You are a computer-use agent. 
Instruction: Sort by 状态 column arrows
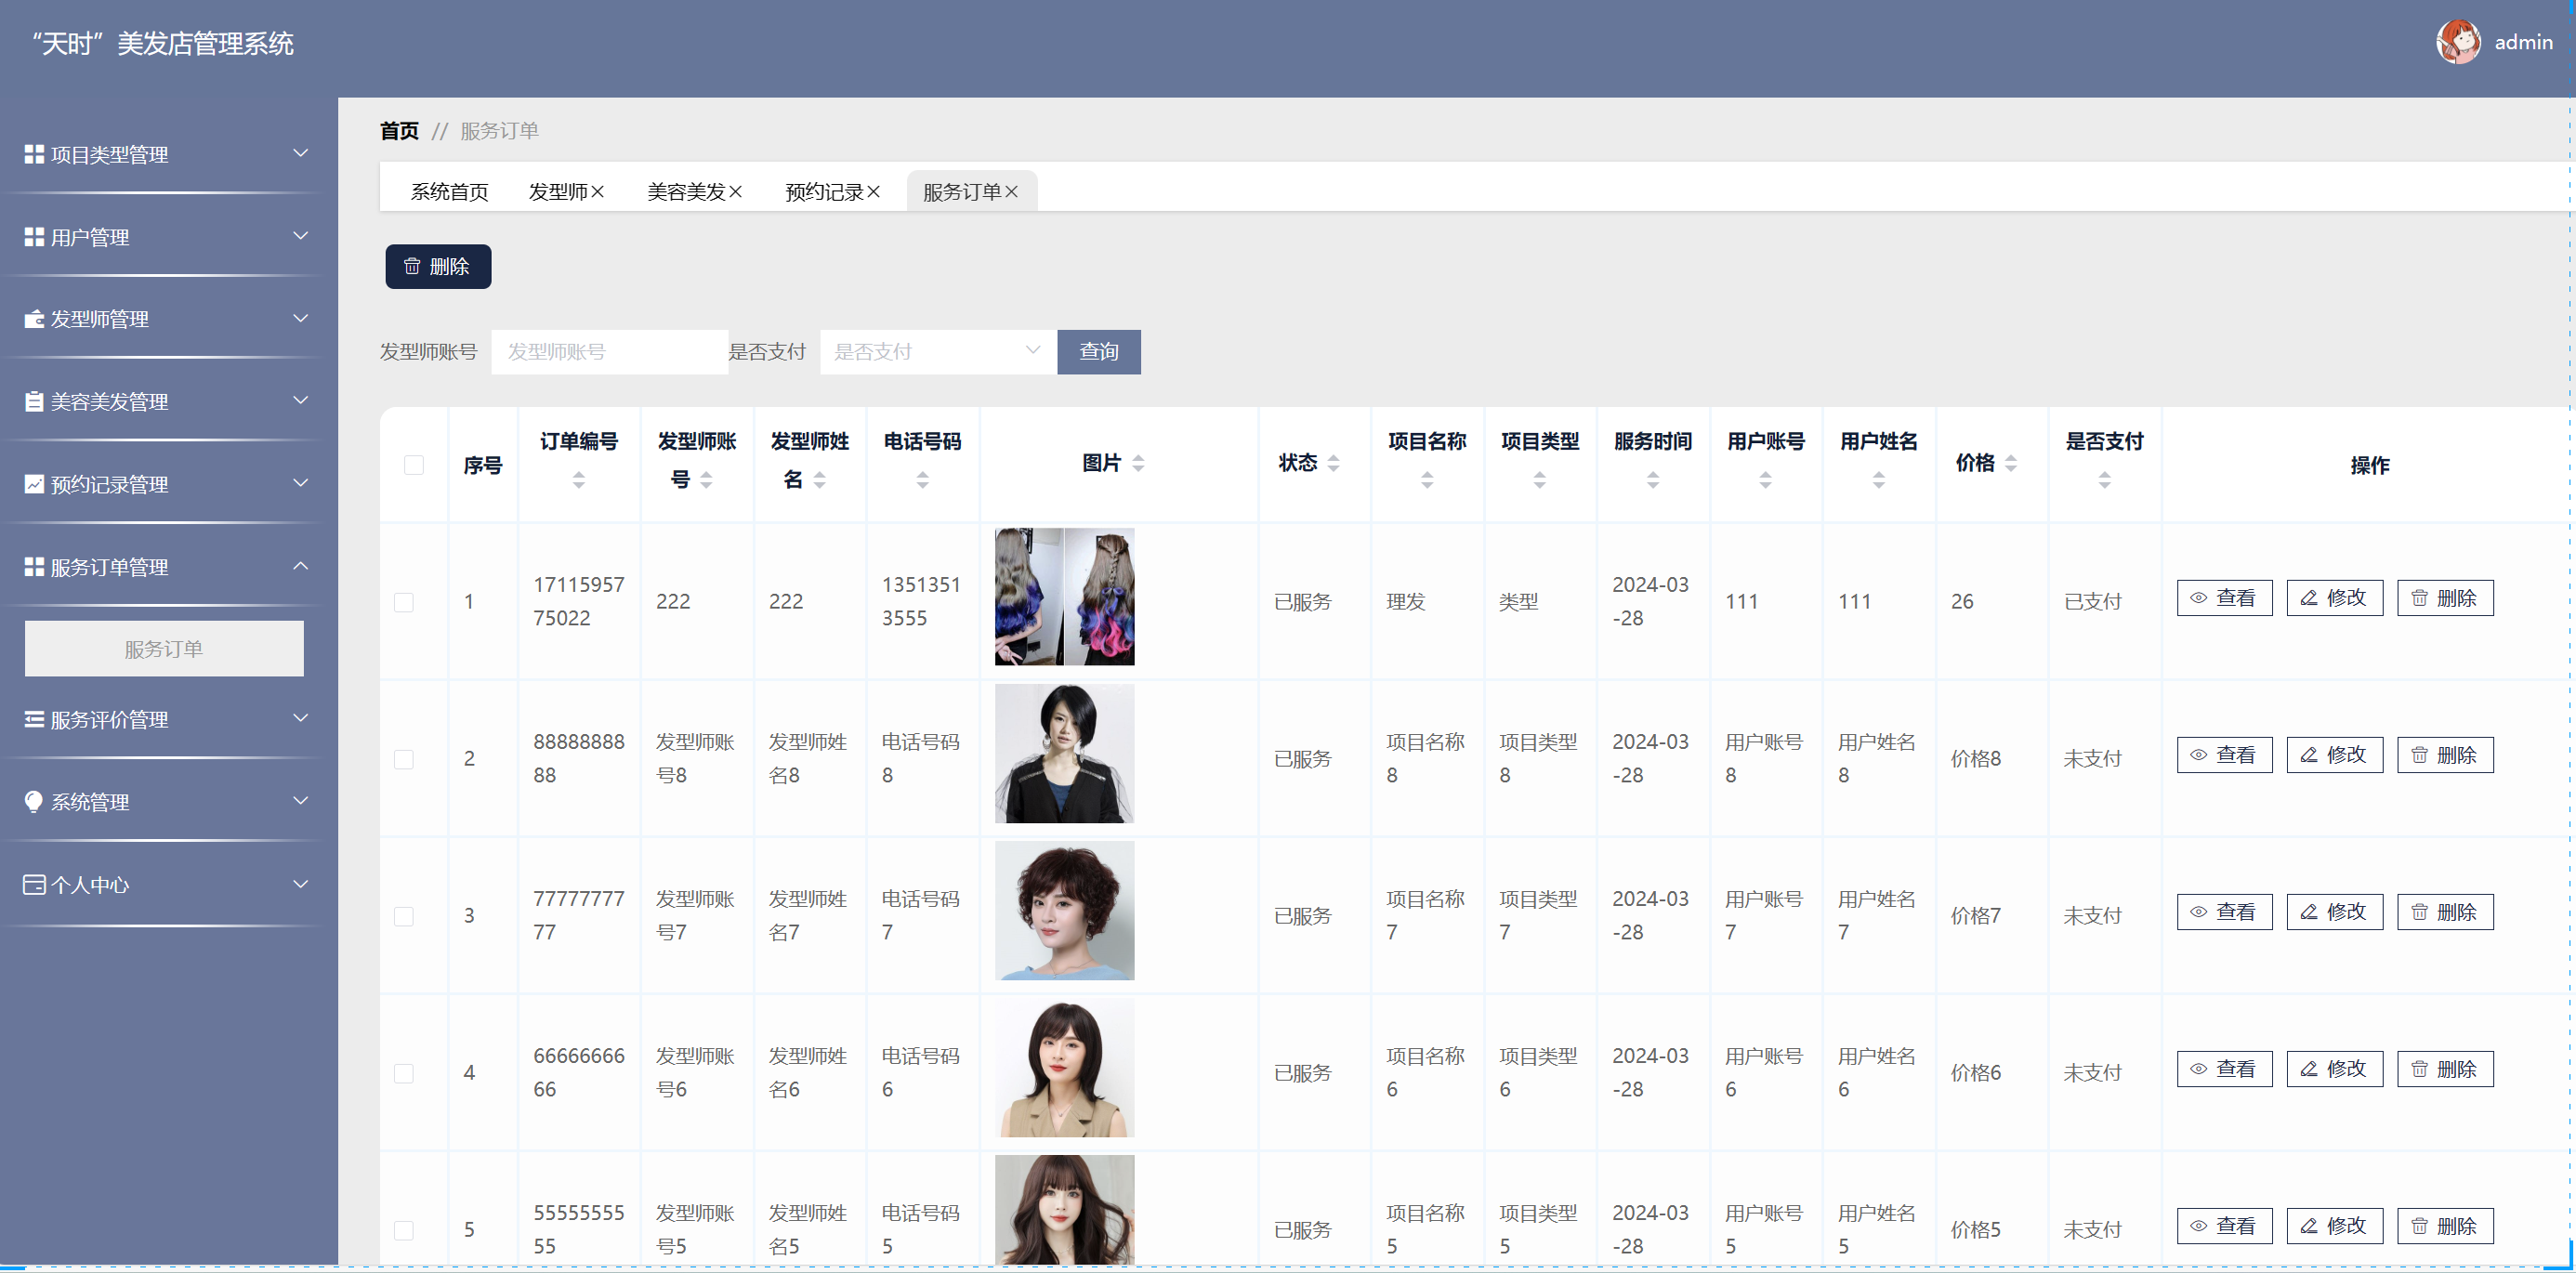(1333, 463)
